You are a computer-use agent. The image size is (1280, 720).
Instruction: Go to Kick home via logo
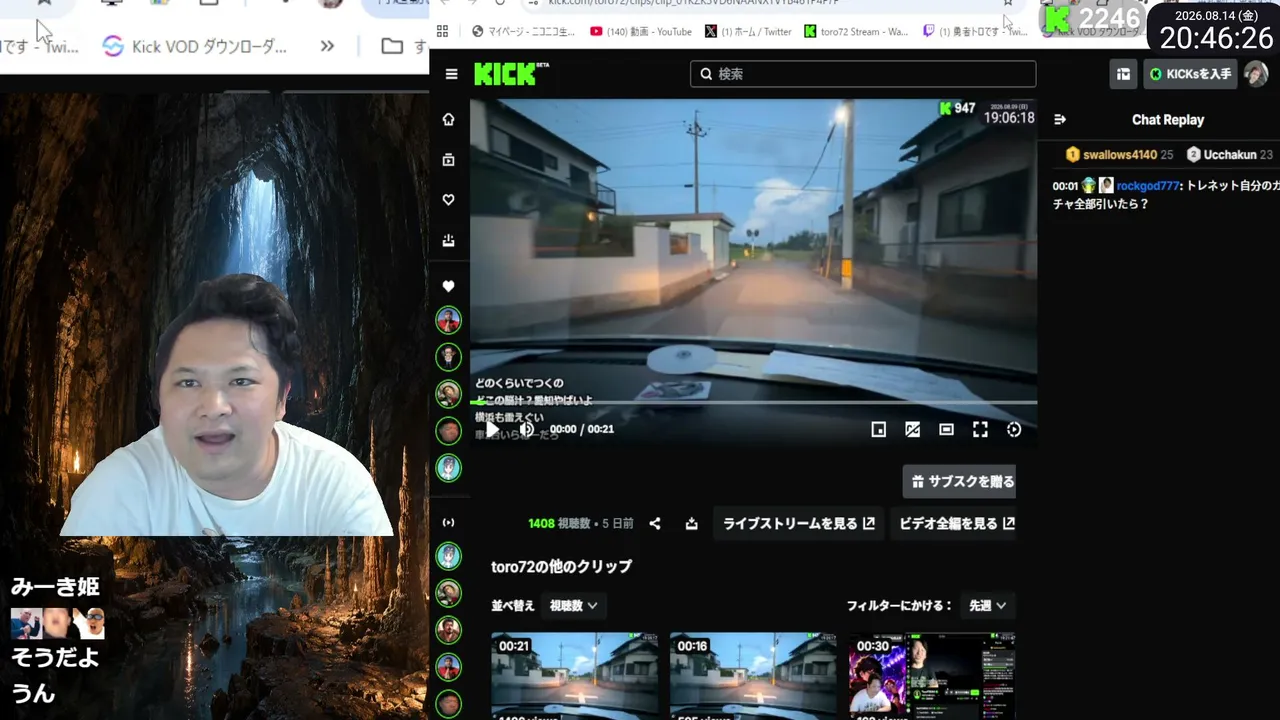click(511, 73)
